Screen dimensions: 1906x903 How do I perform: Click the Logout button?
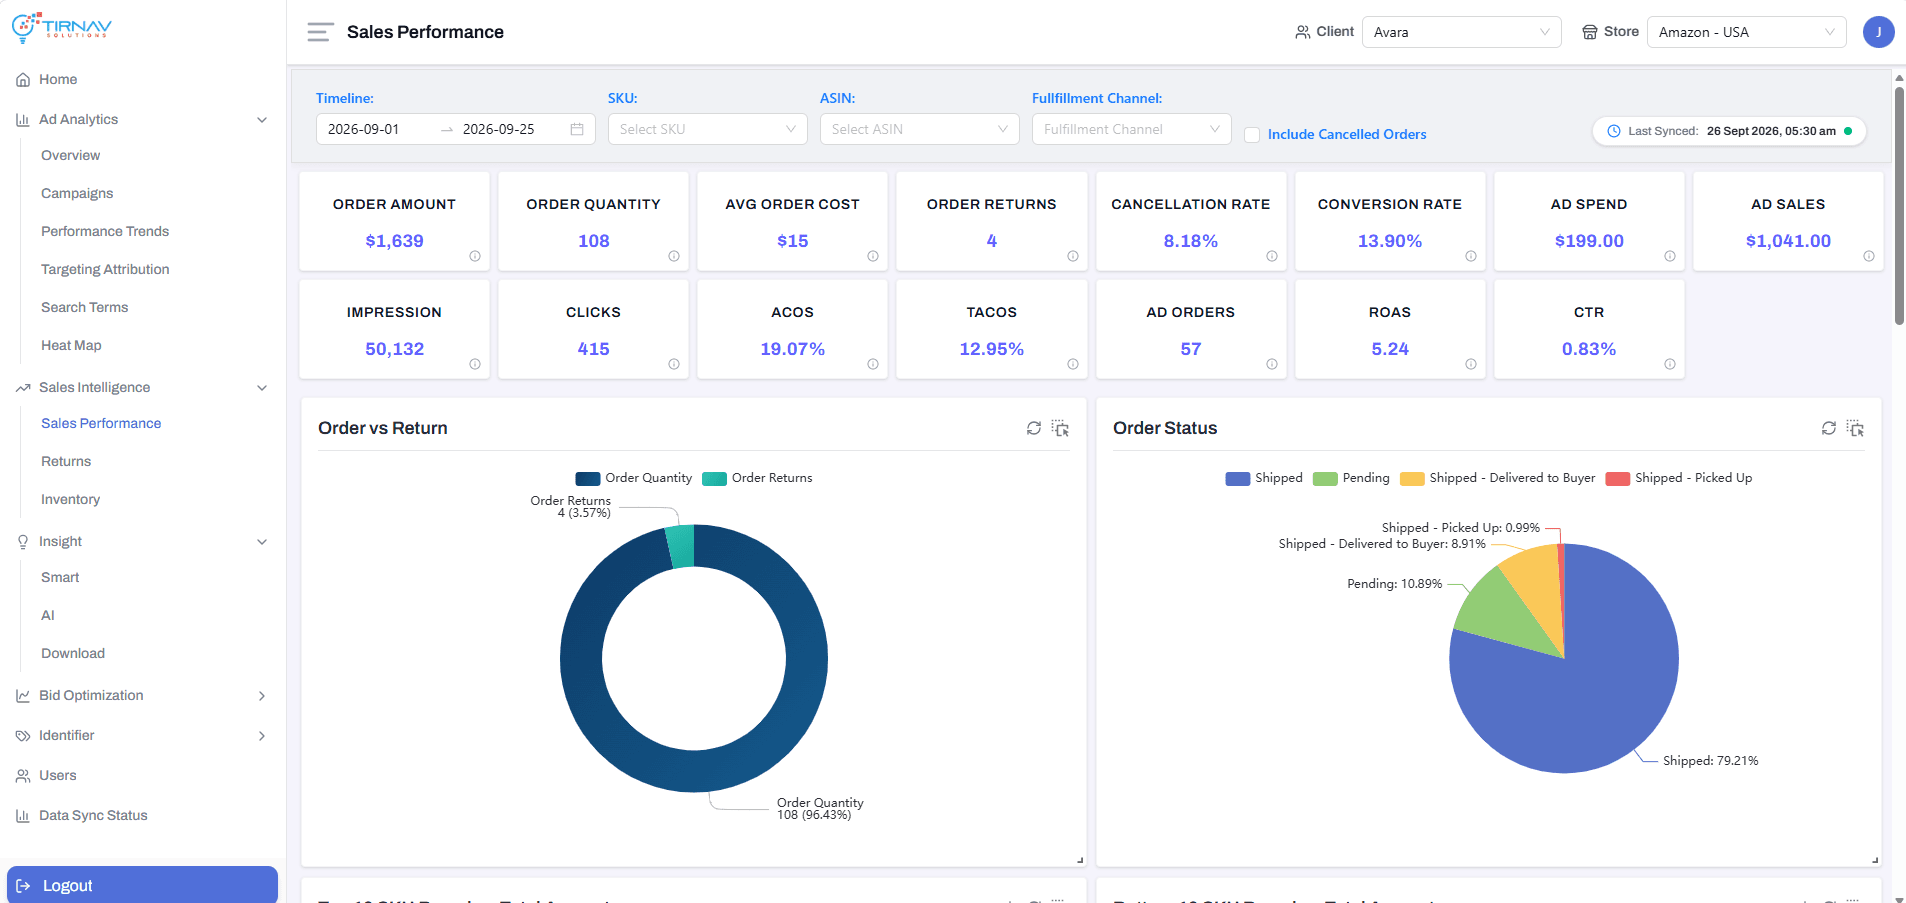pos(142,885)
